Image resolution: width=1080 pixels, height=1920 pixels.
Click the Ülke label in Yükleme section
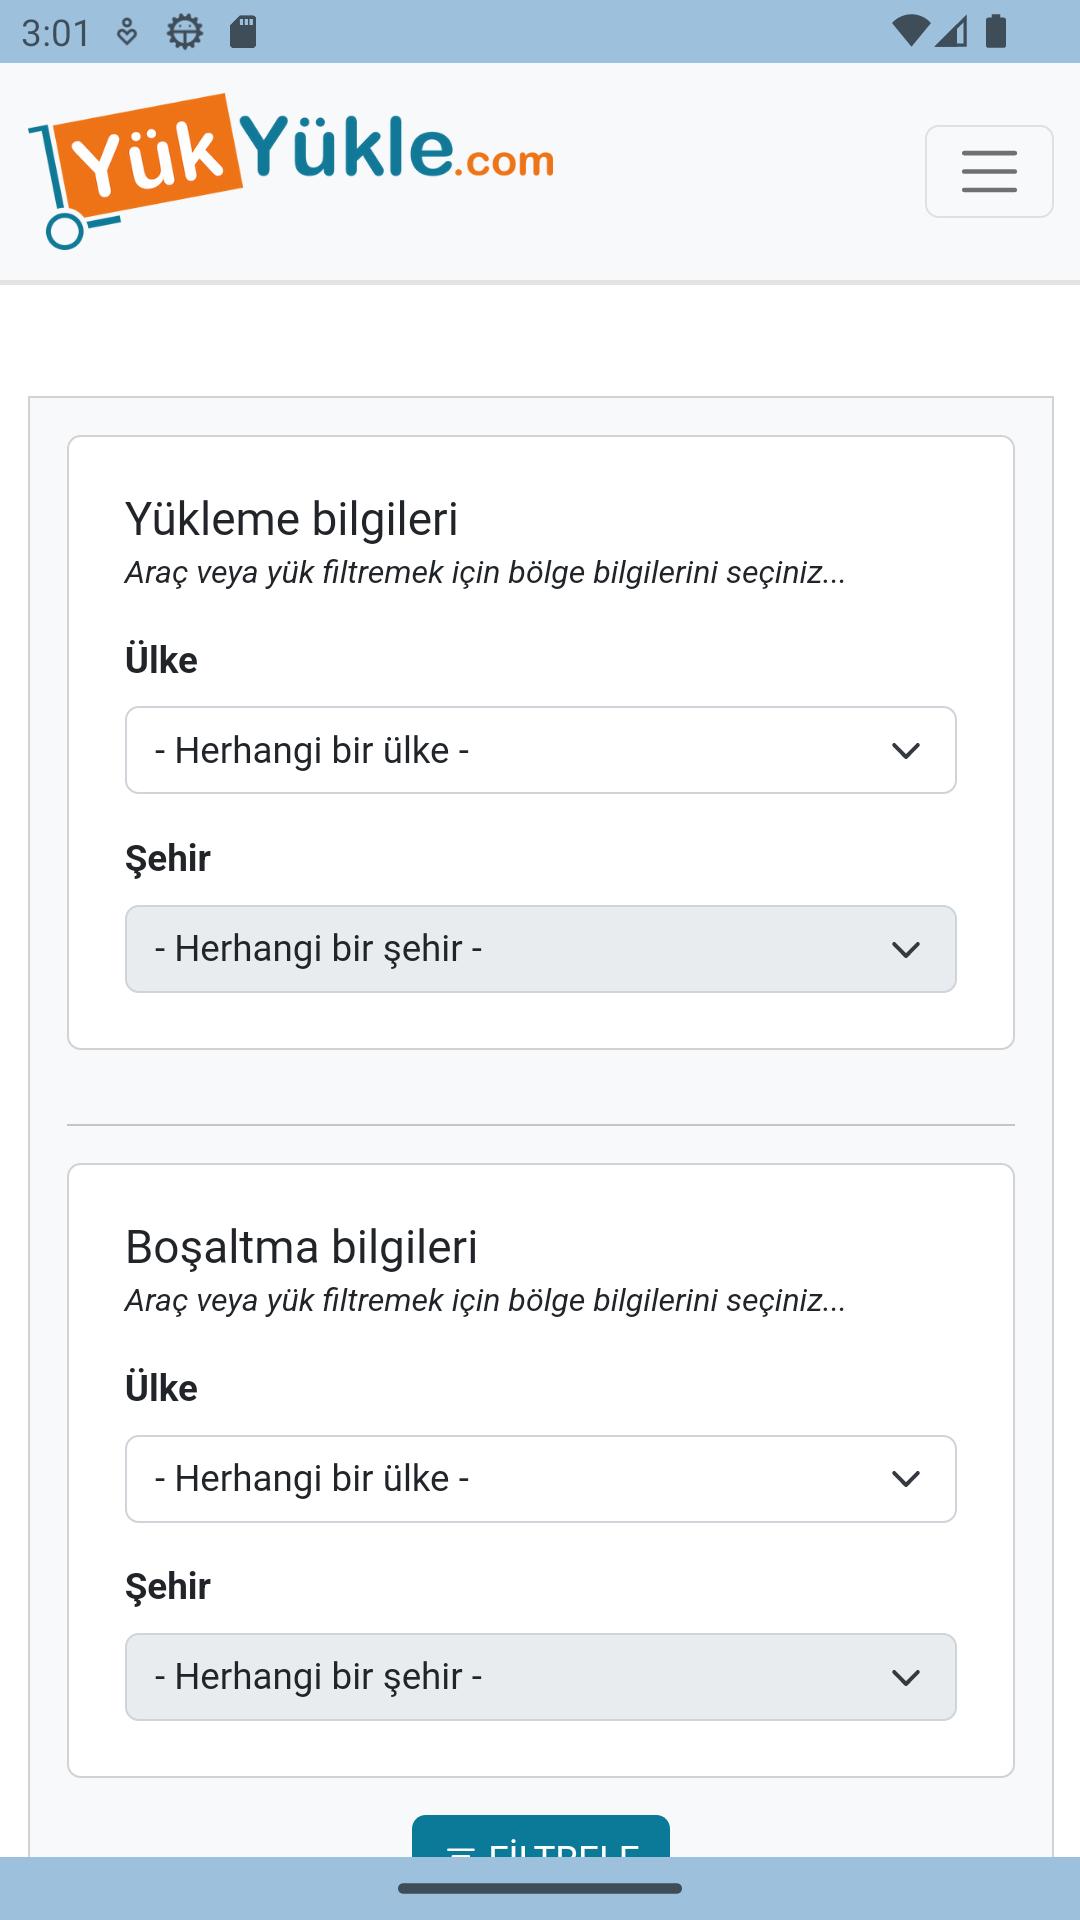(x=161, y=660)
